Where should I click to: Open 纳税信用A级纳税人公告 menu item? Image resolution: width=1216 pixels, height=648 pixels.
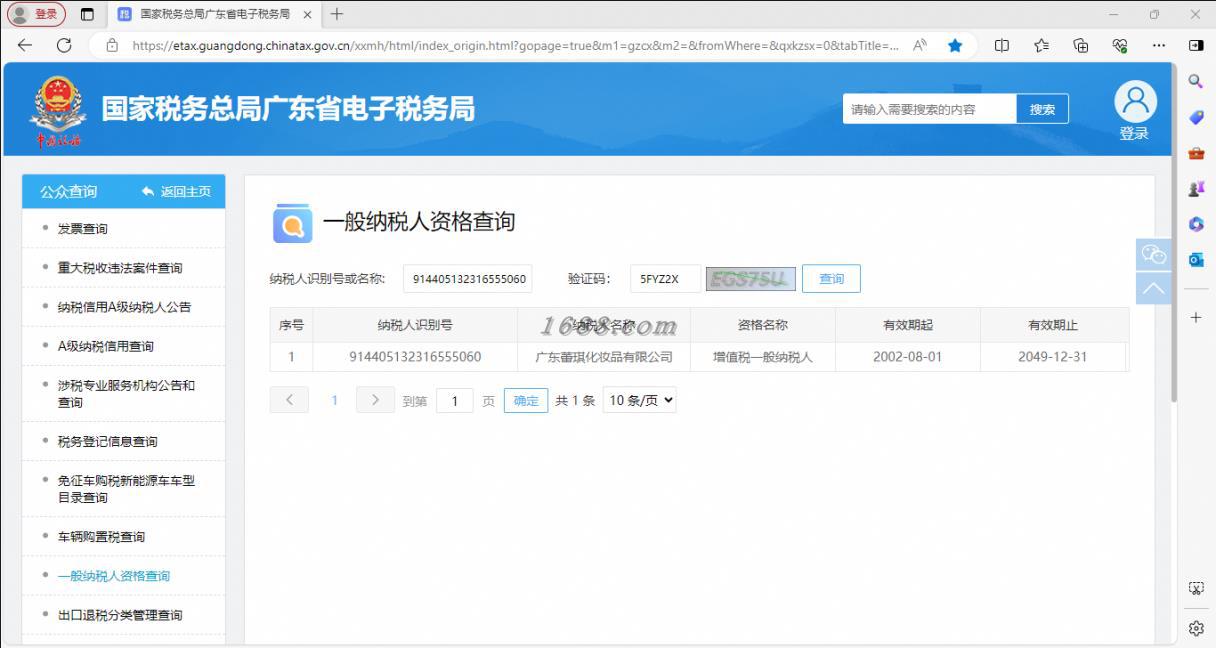coord(123,307)
